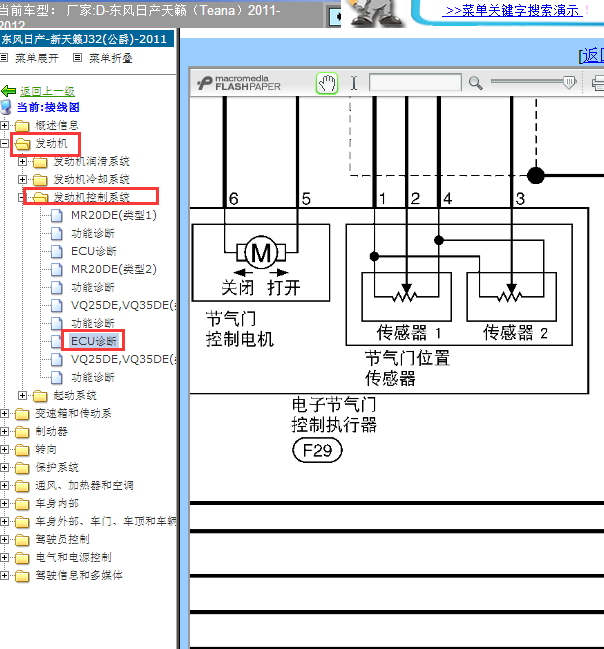
Task: Expand the 通风、加热器和空调 node
Action: click(x=5, y=485)
